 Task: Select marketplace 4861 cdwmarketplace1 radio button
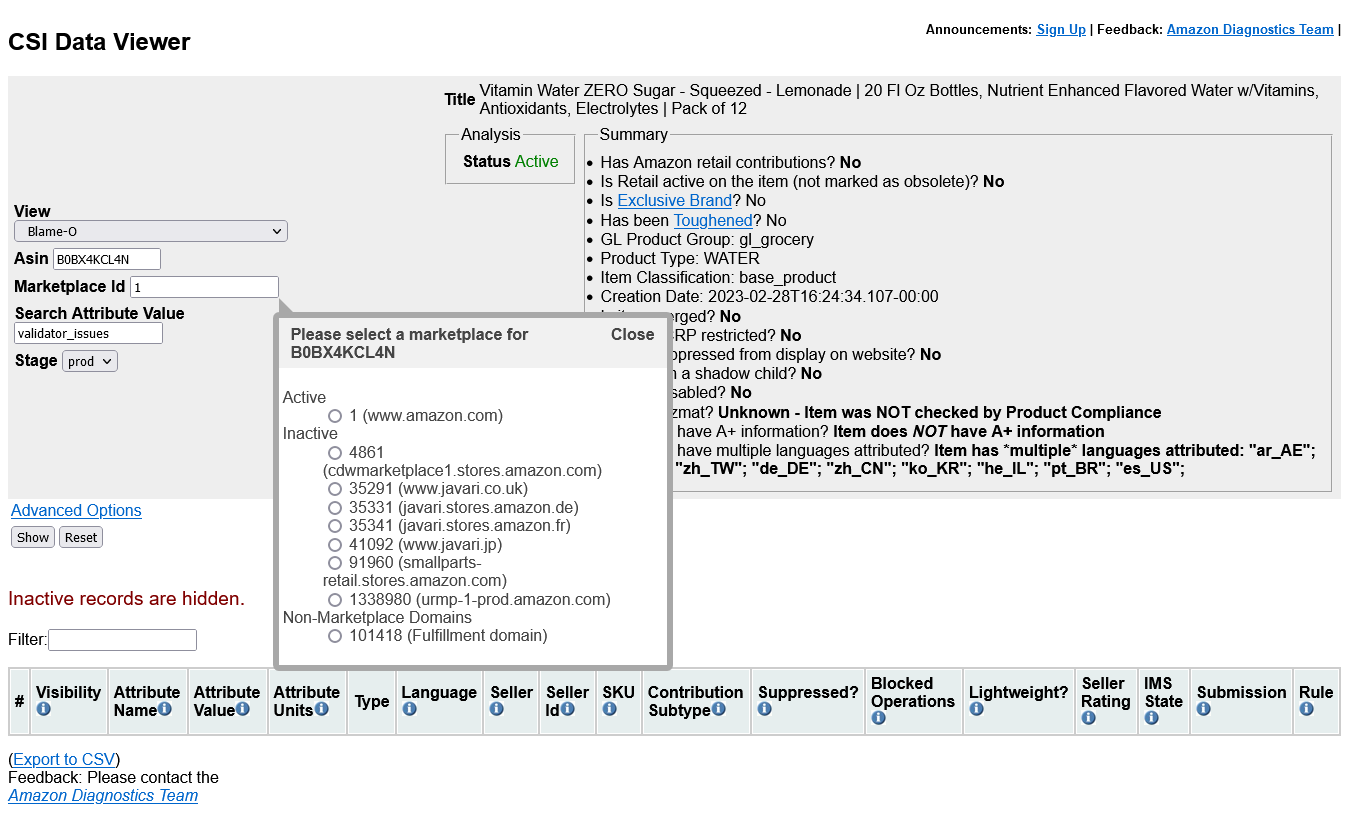(x=335, y=453)
